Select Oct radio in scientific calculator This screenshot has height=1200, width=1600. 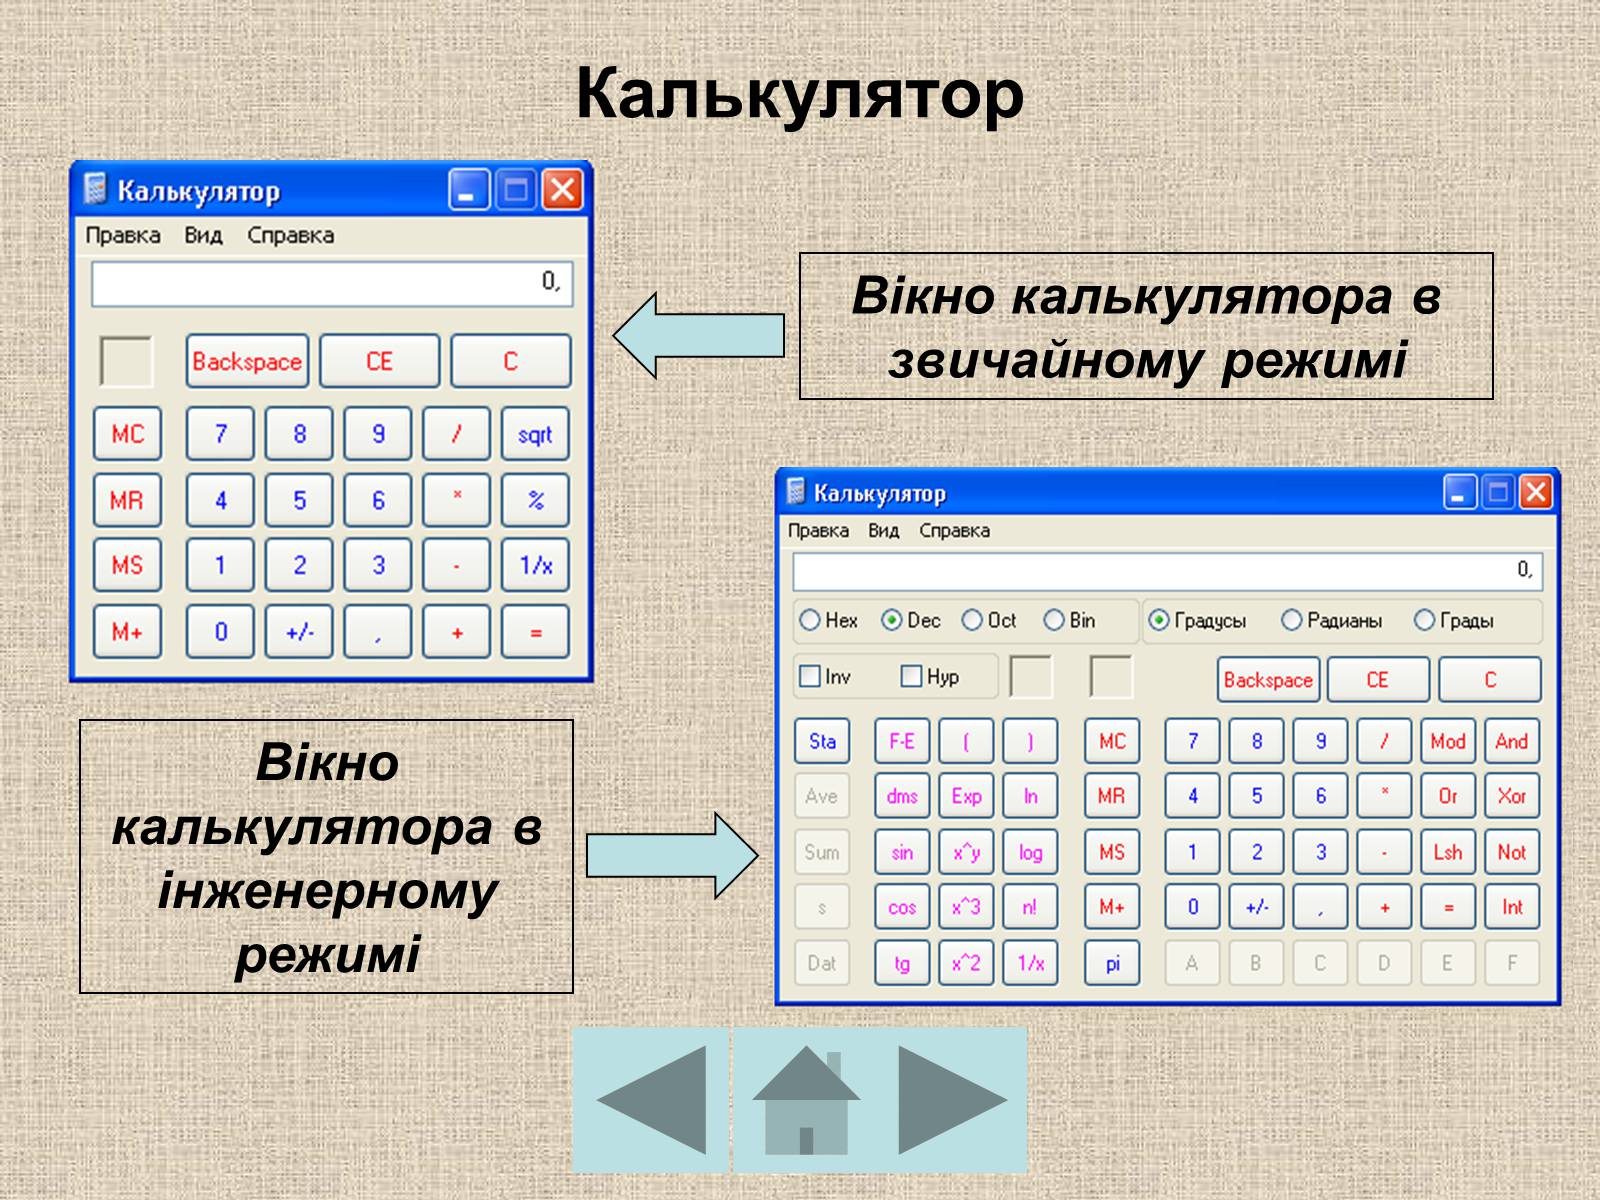tap(989, 620)
